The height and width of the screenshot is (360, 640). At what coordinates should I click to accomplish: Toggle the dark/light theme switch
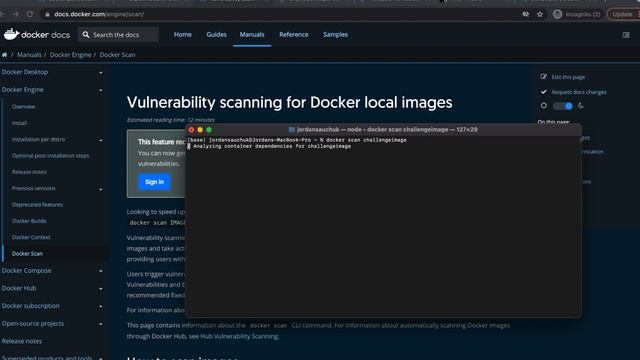coord(562,106)
